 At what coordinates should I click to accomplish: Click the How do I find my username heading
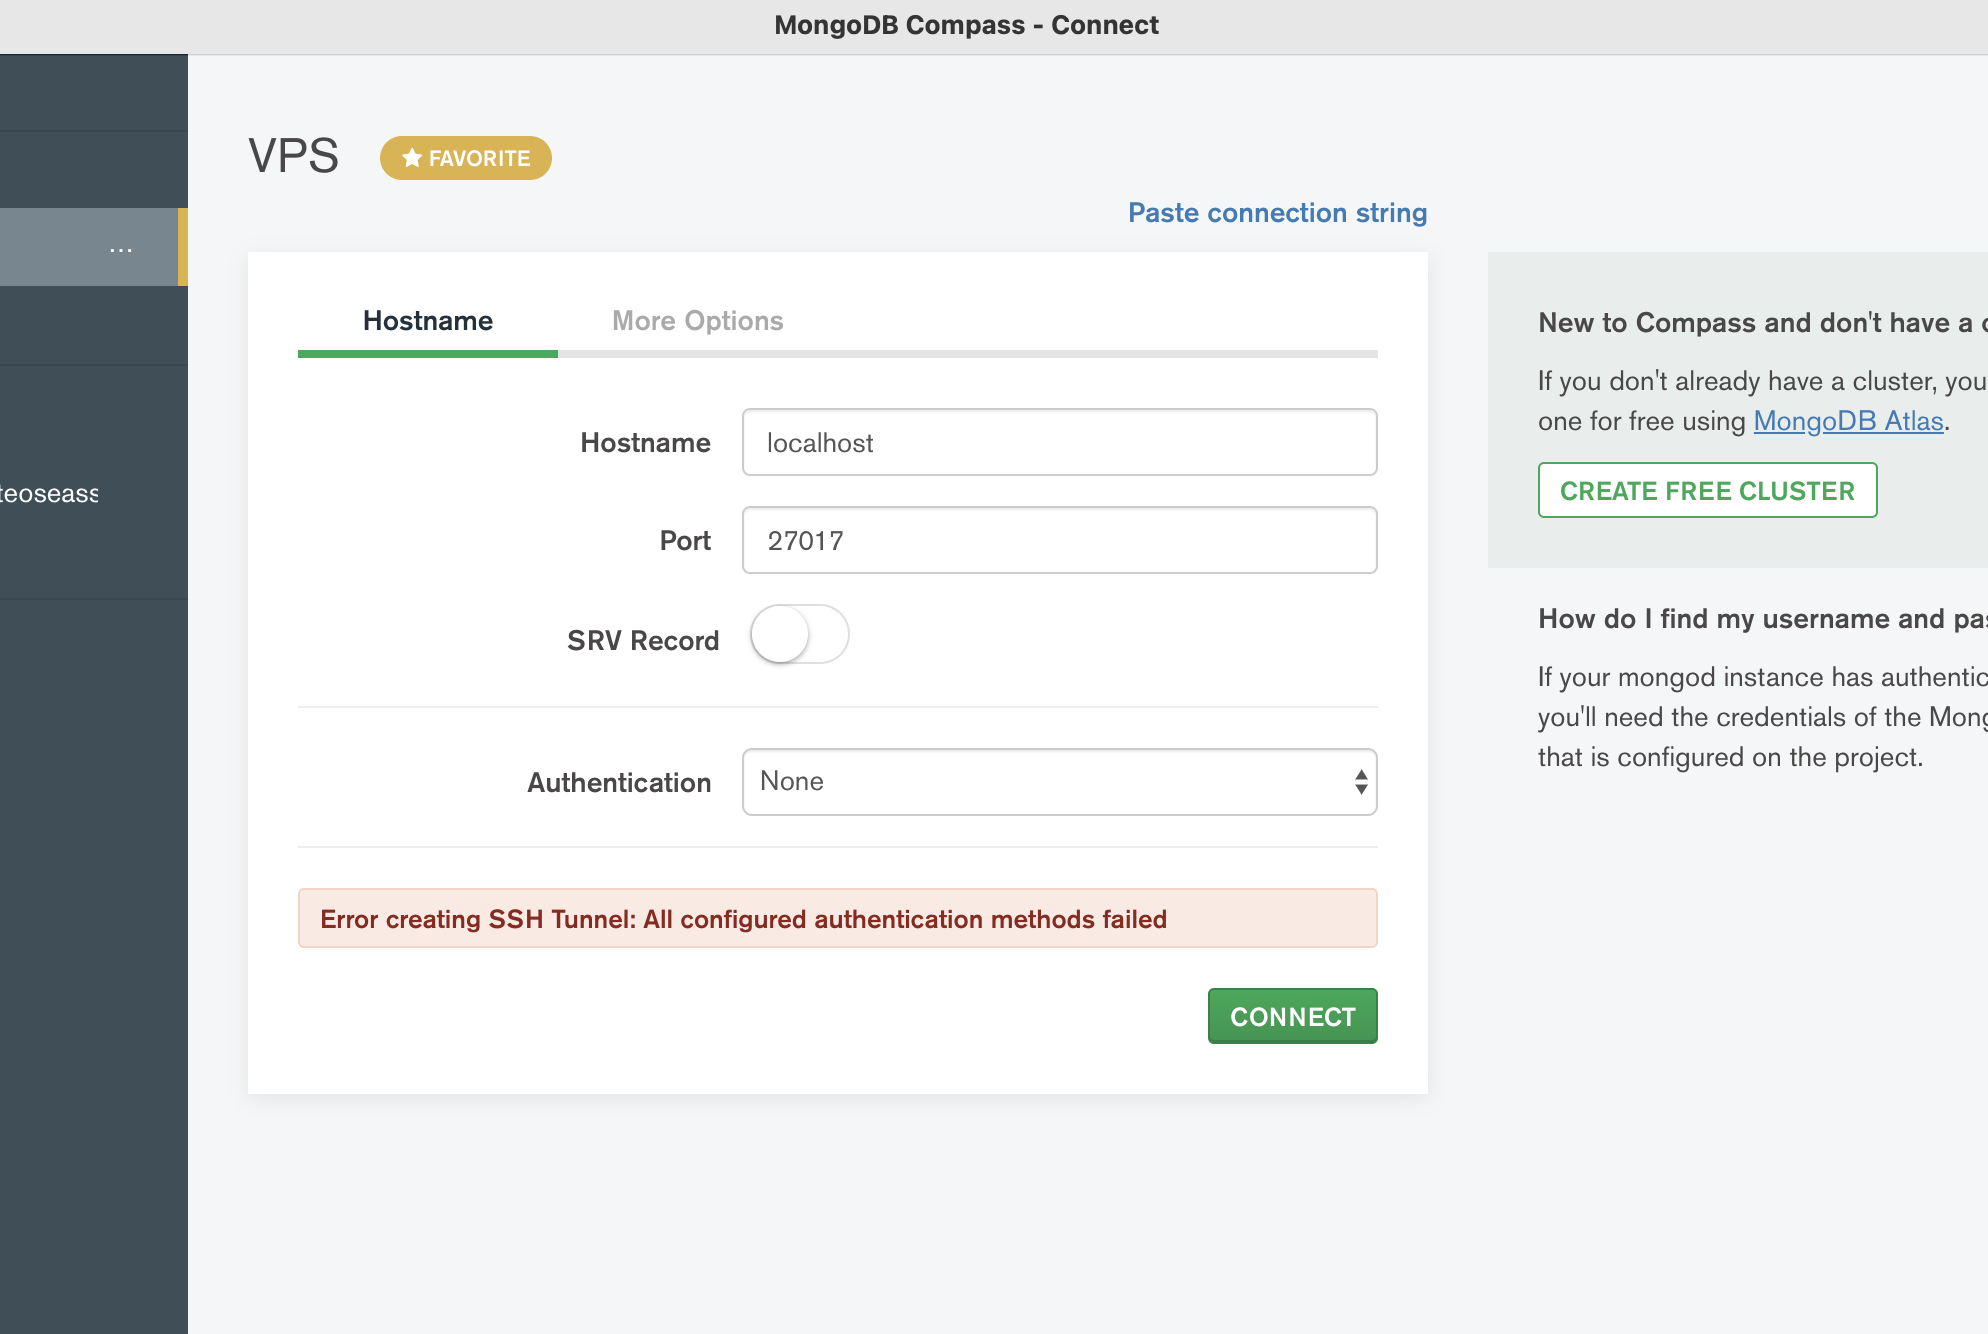[1760, 619]
